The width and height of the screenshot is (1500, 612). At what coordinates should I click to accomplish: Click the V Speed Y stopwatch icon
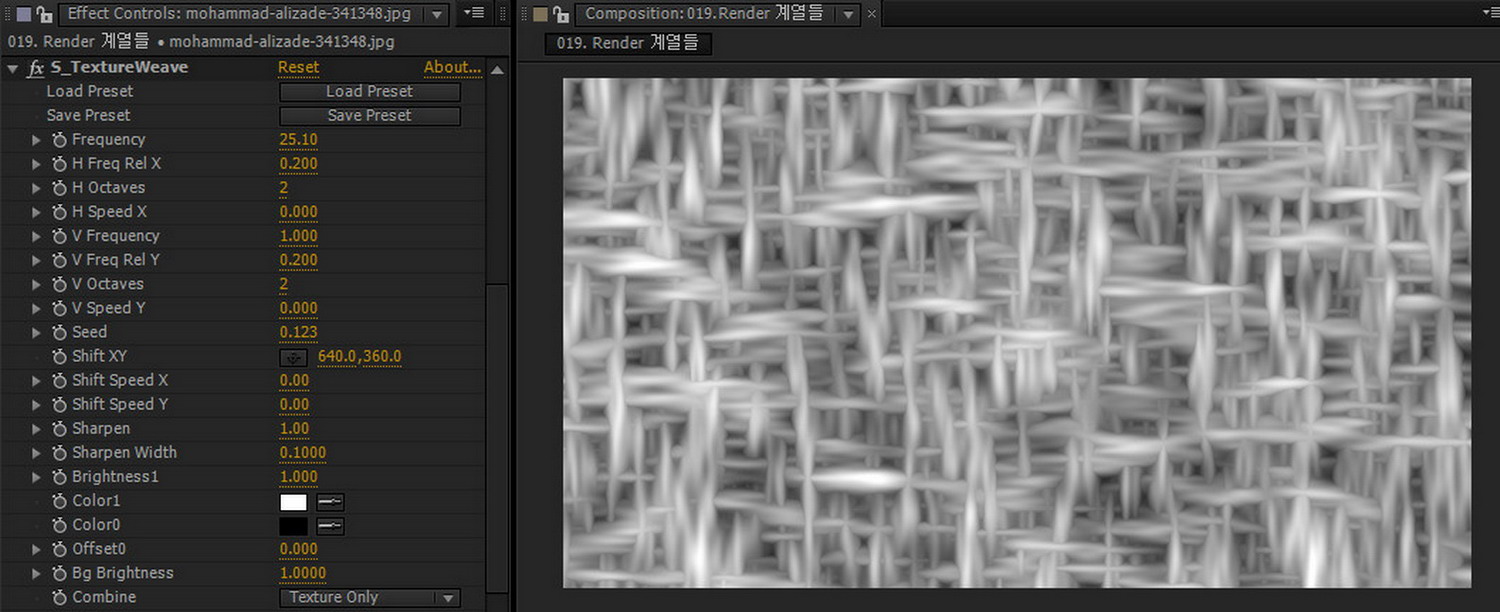pyautogui.click(x=59, y=308)
